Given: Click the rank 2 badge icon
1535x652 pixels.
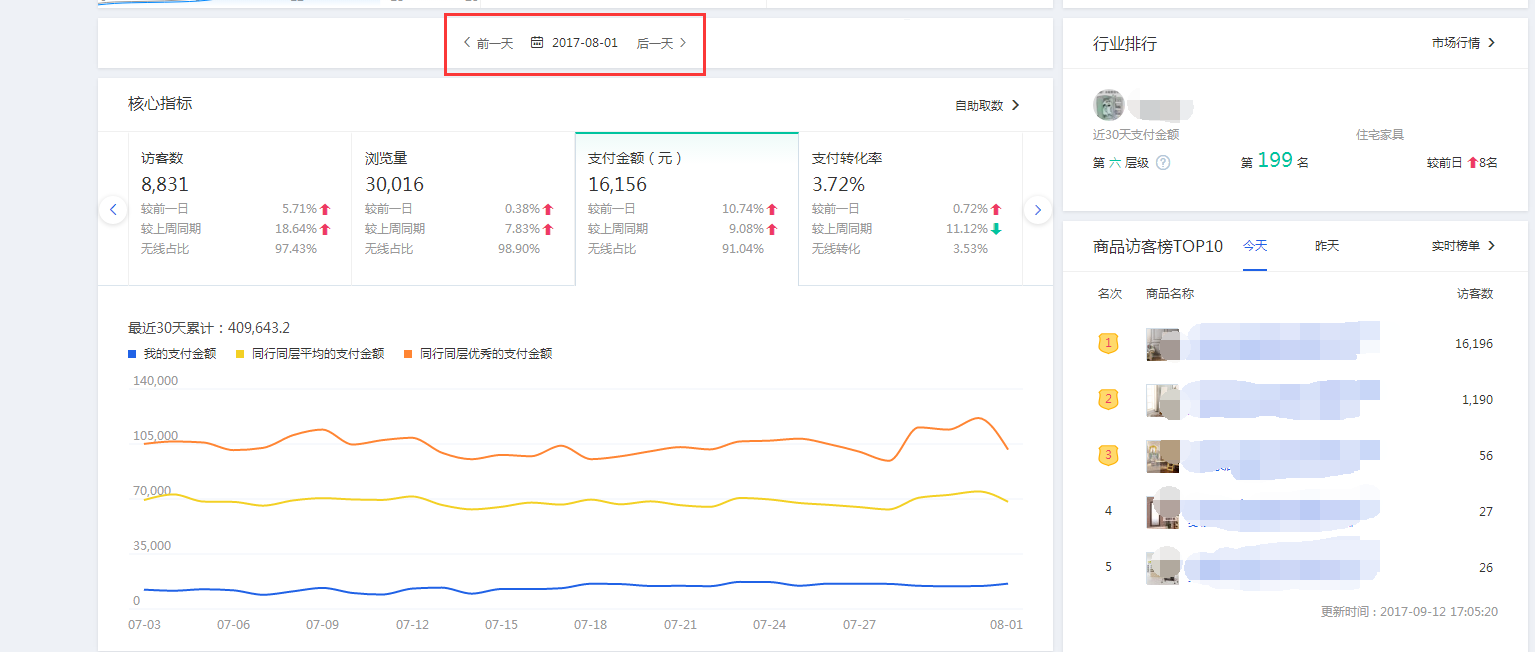Looking at the screenshot, I should (x=1107, y=400).
